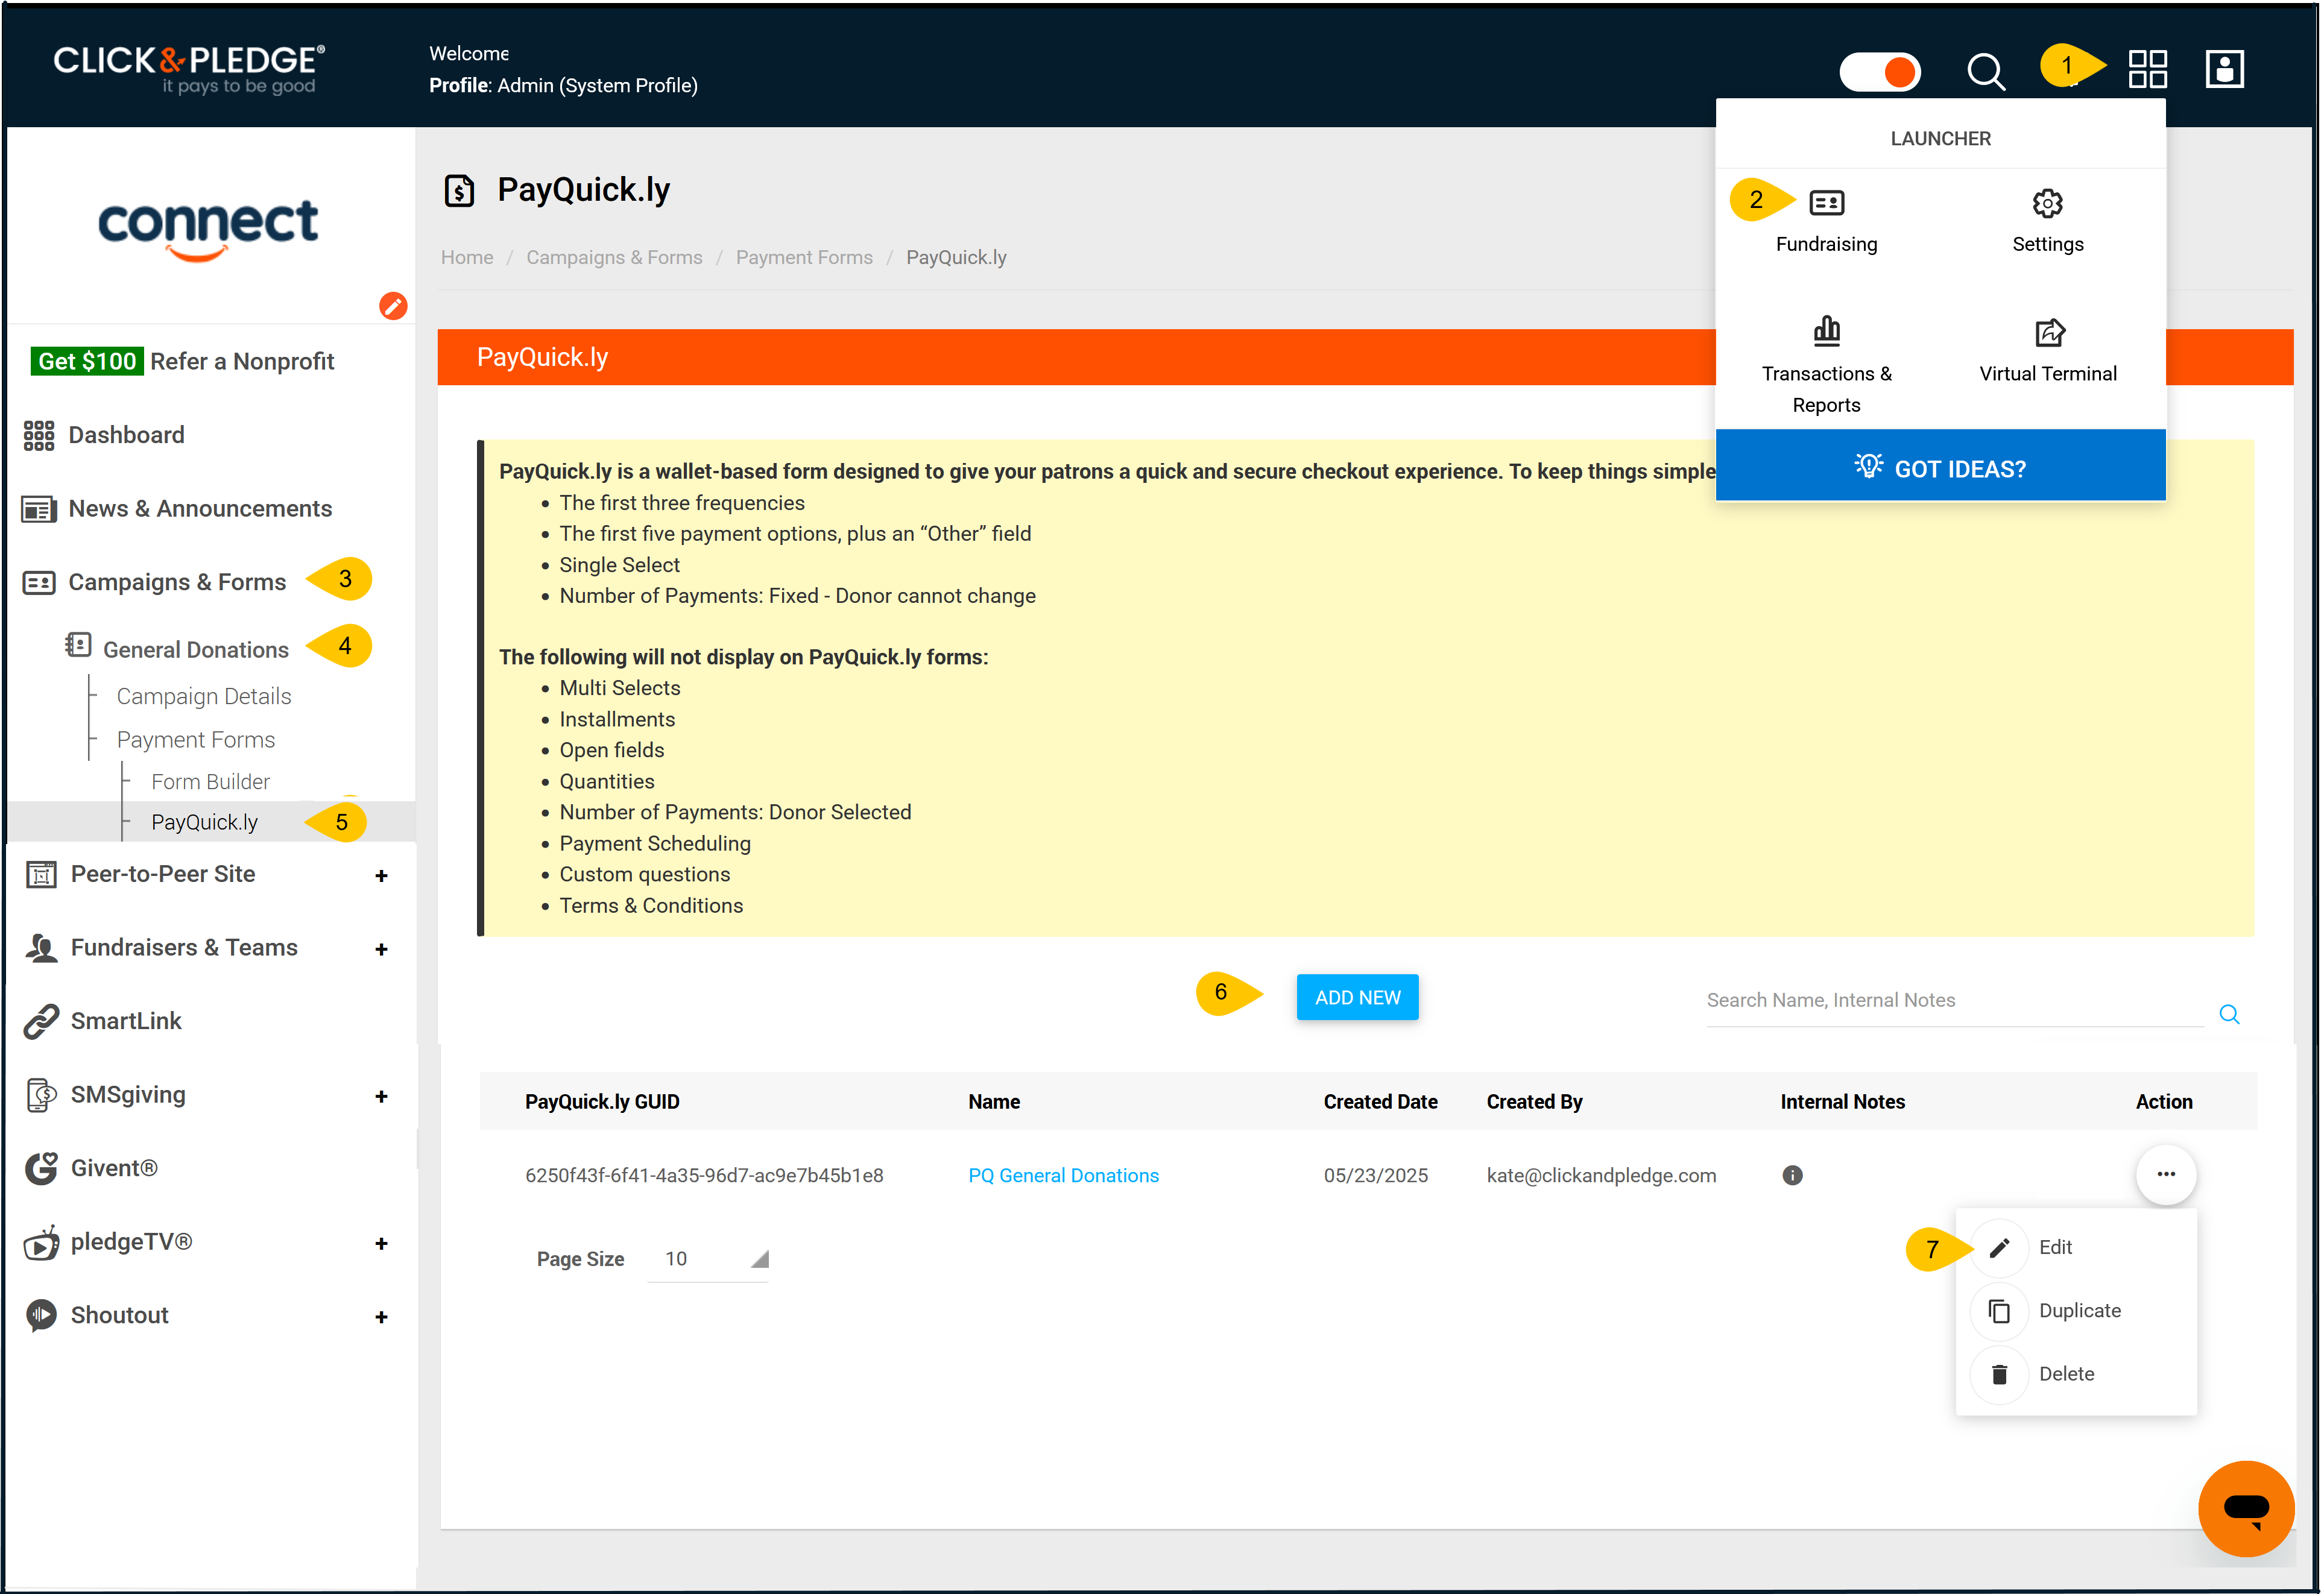Open Dashboard in the sidebar
2324x1594 pixels.
126,435
